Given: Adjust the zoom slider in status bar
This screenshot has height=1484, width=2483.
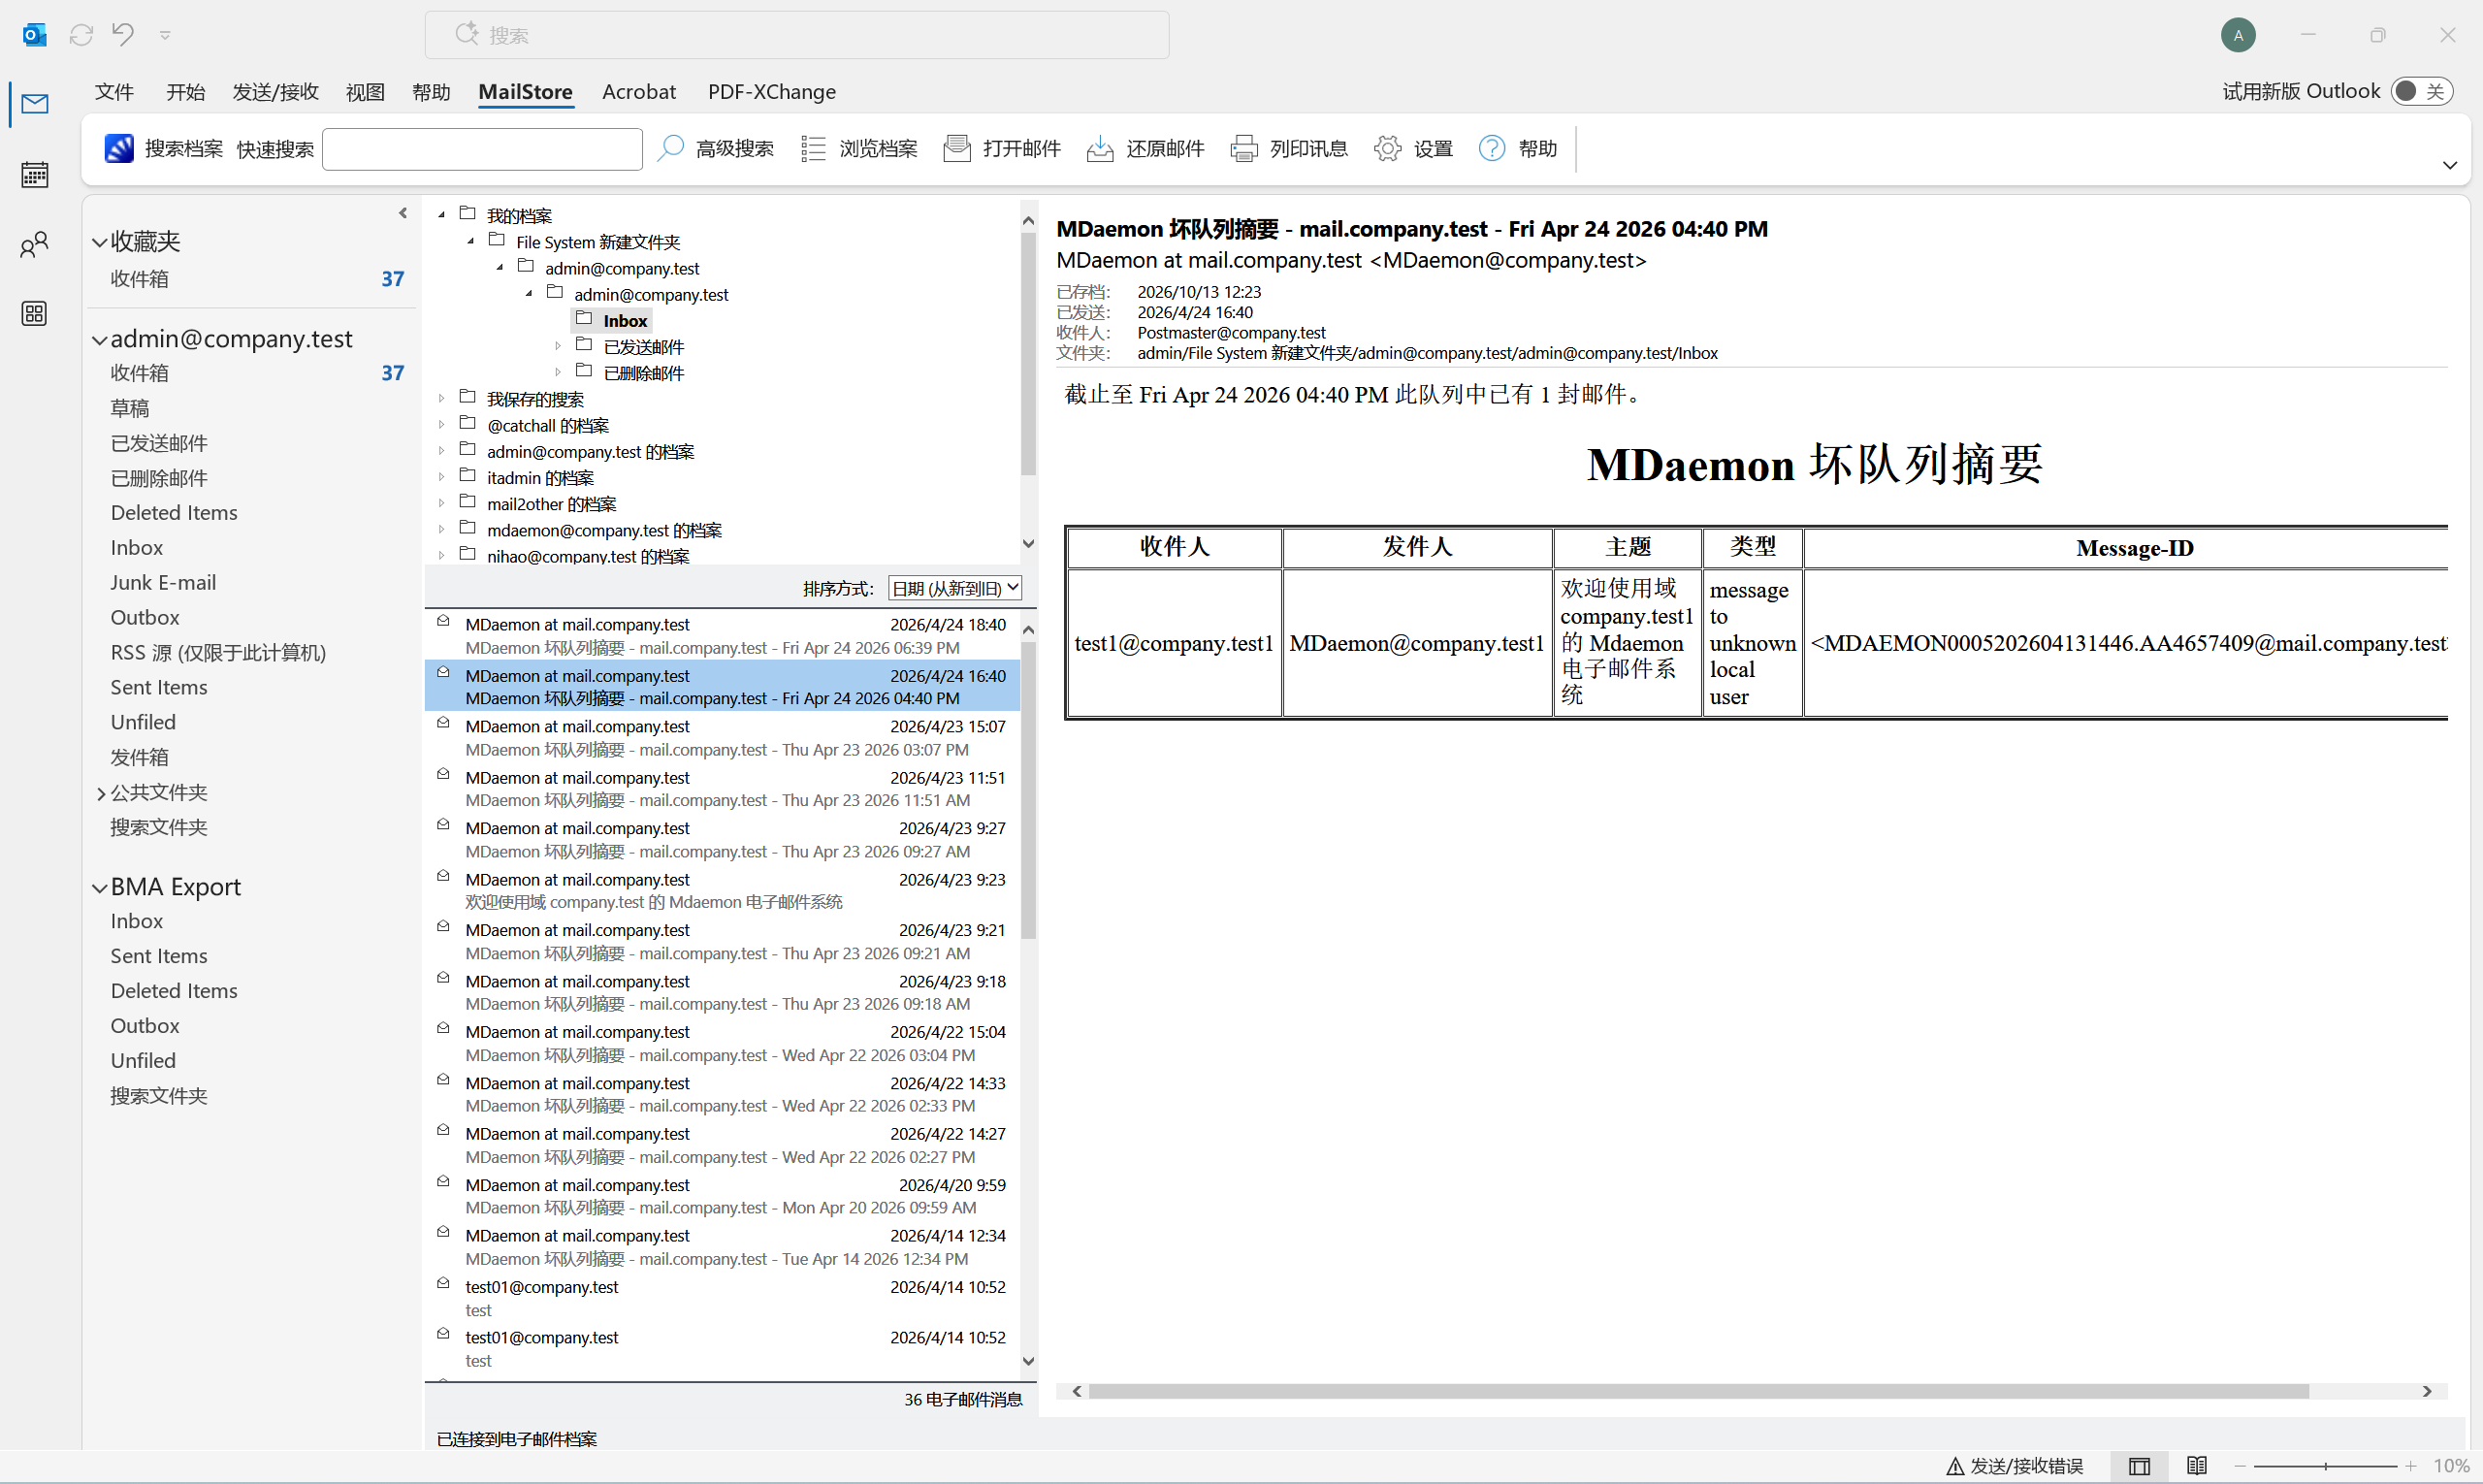Looking at the screenshot, I should pos(2325,1466).
